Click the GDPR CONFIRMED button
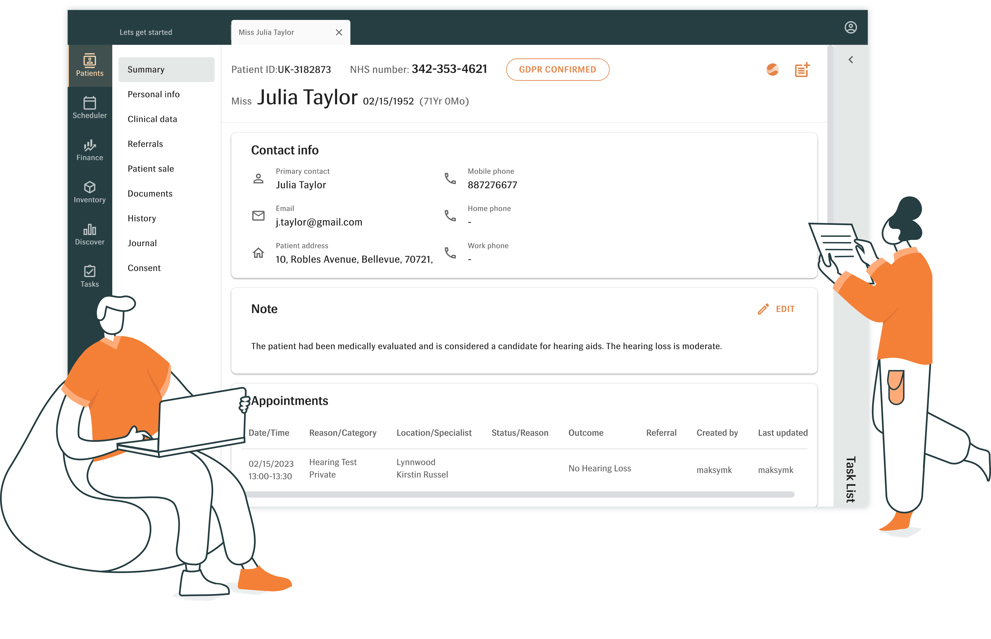The height and width of the screenshot is (639, 991). [x=557, y=70]
